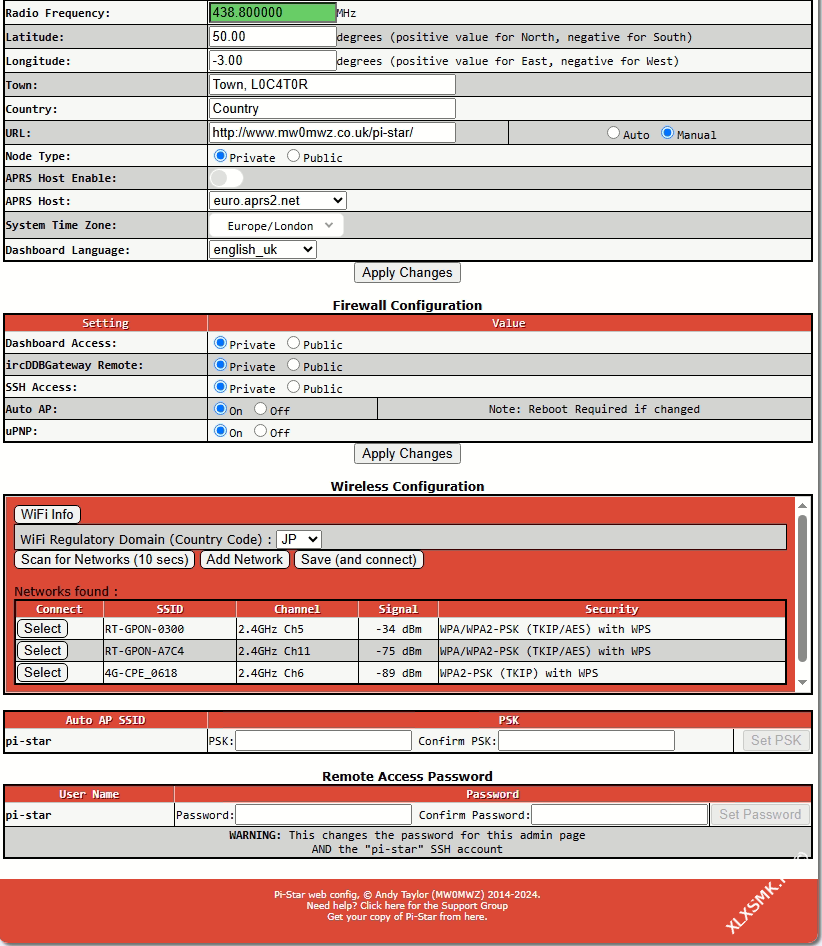Choose Manual for the URL setting
822x946 pixels.
(667, 133)
